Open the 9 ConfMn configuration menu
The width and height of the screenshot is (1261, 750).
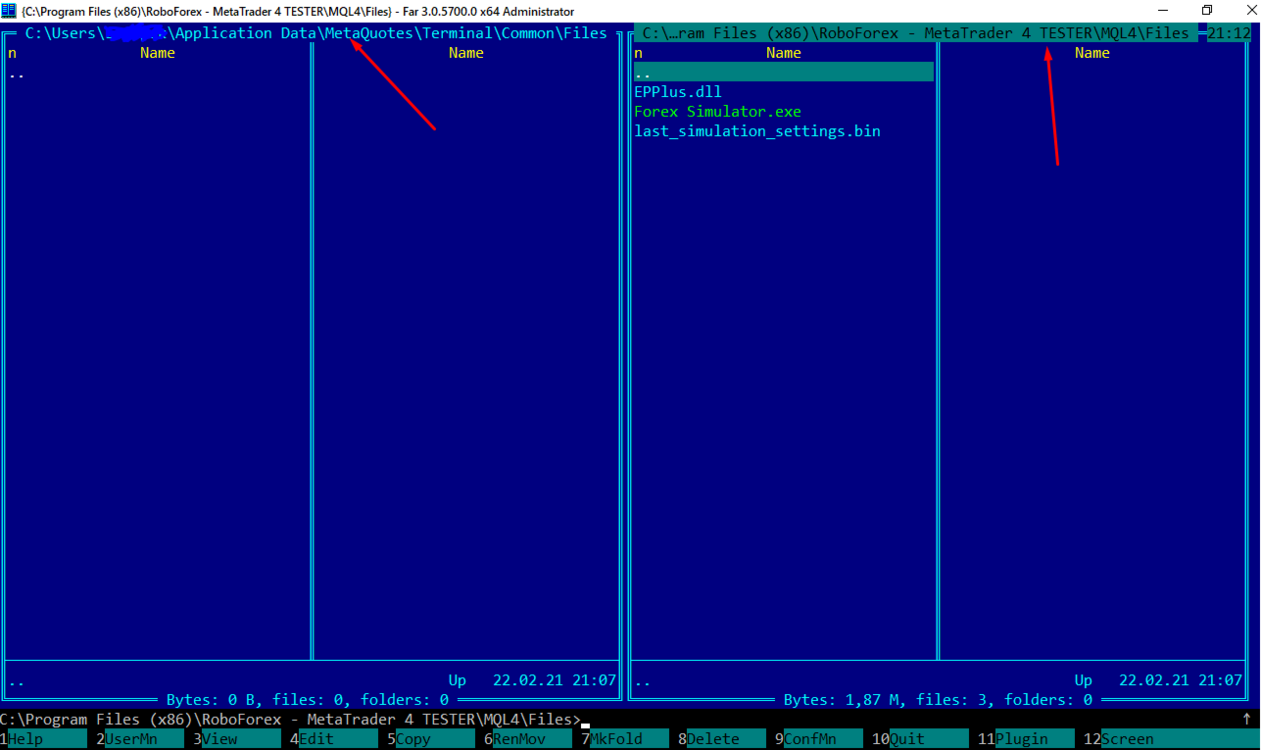point(819,739)
